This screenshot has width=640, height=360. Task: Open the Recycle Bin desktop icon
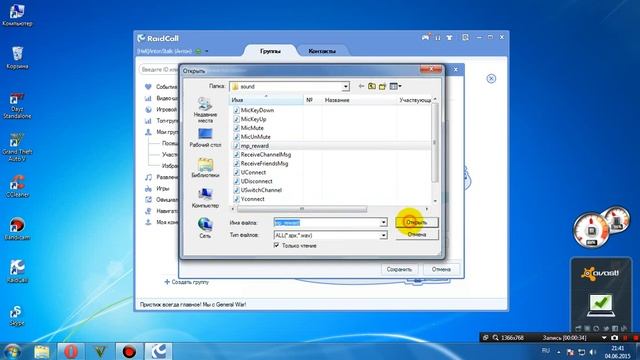pos(17,58)
